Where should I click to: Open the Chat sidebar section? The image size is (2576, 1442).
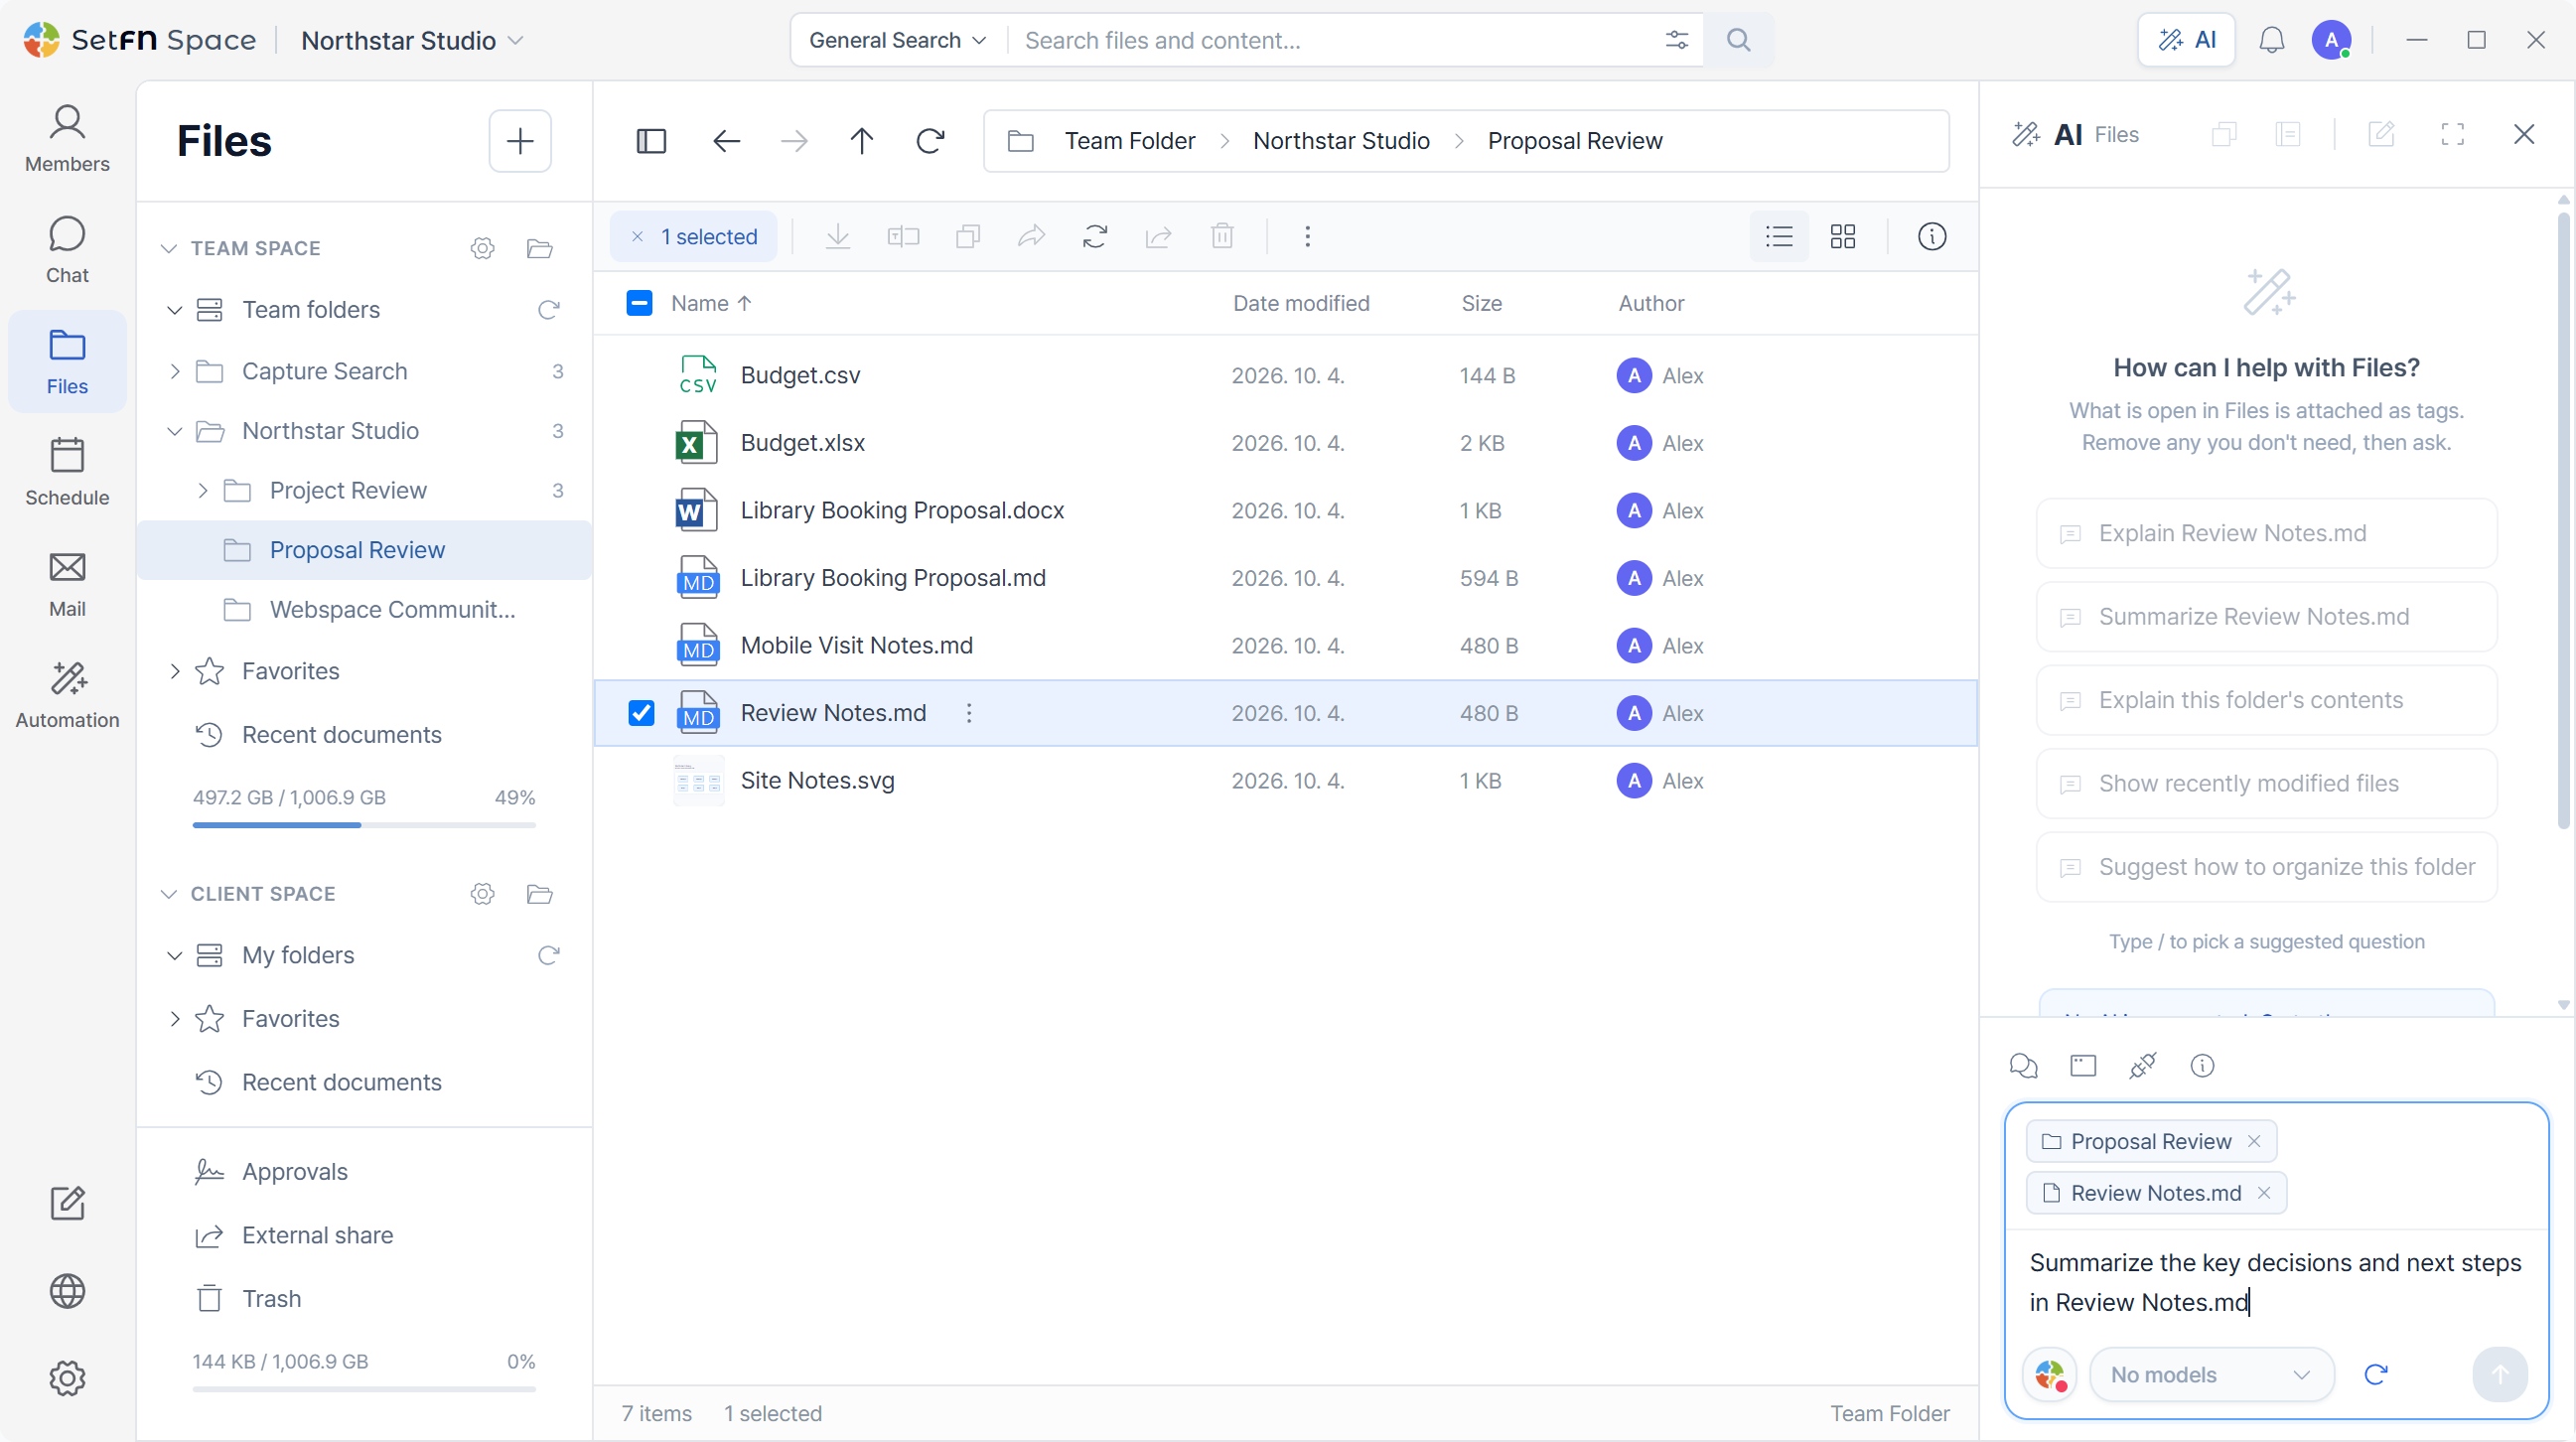[67, 250]
